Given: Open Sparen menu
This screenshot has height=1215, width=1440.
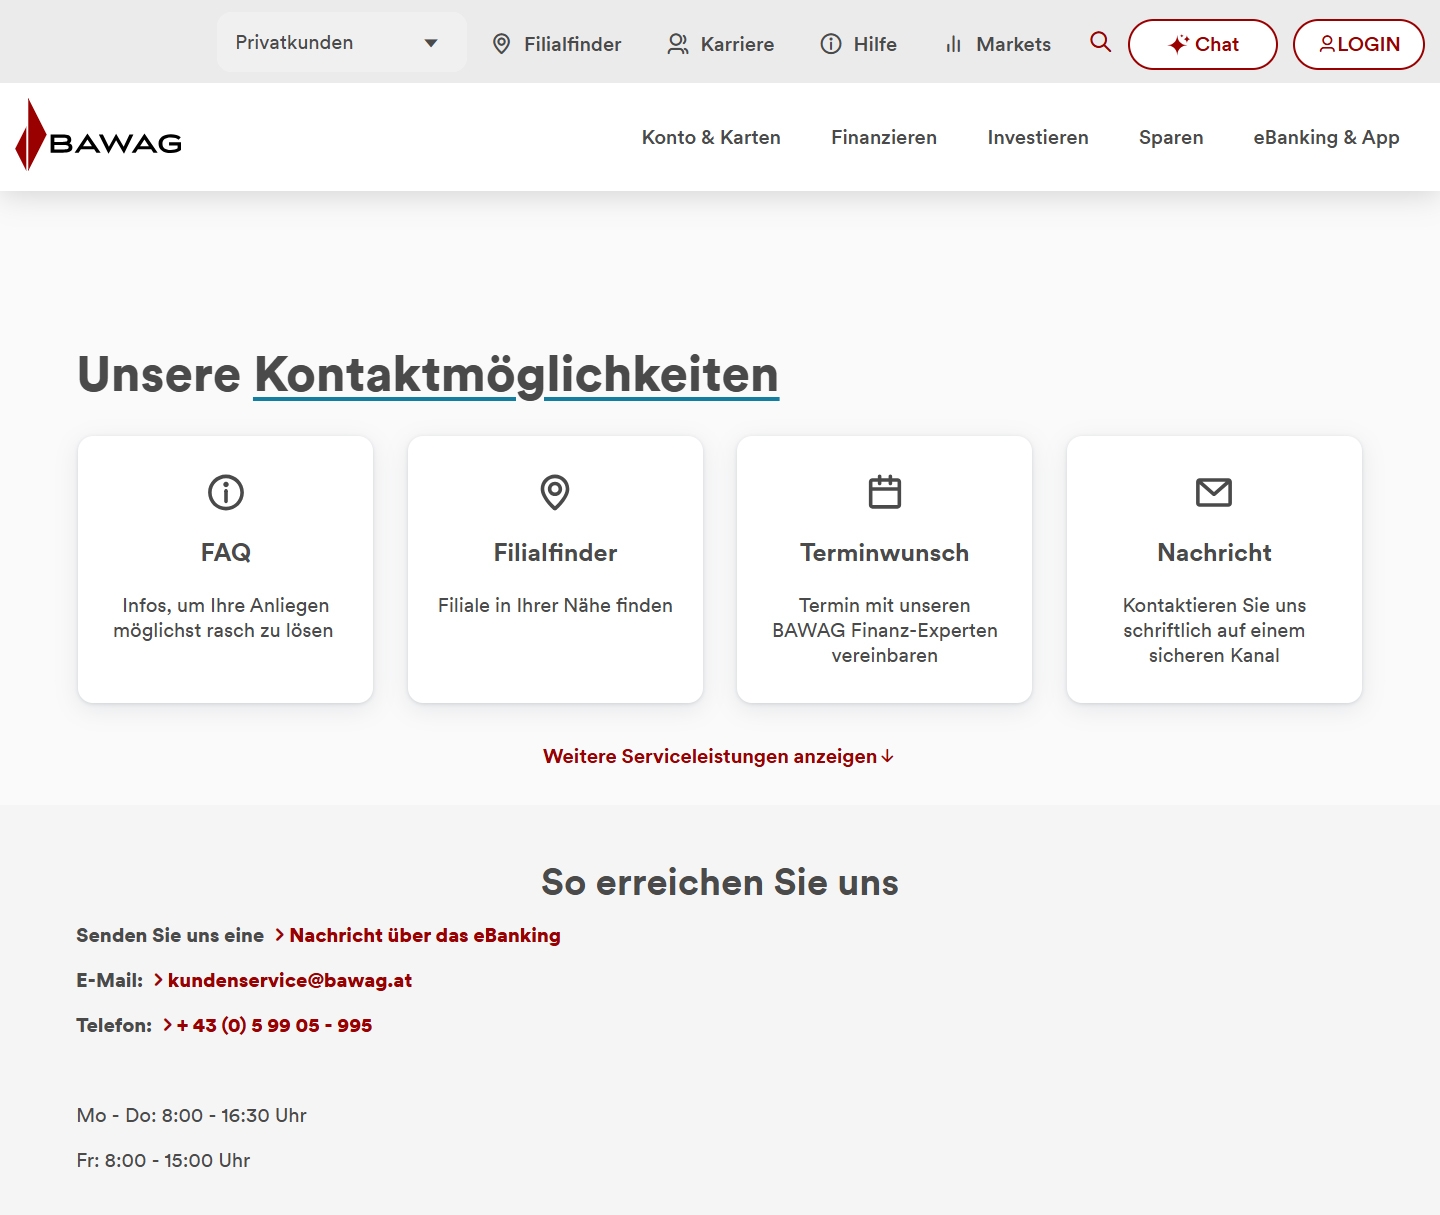Looking at the screenshot, I should [1171, 137].
